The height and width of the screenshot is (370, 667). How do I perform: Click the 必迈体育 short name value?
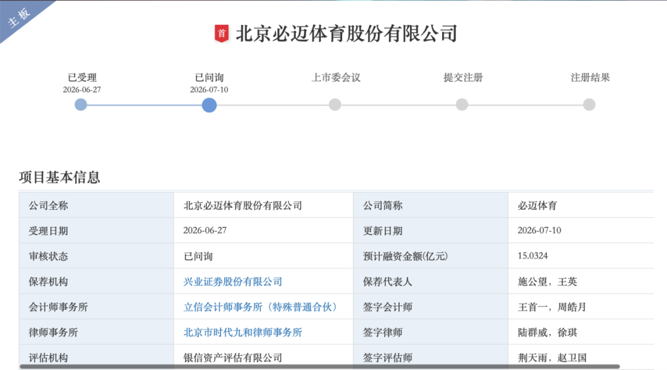(537, 206)
